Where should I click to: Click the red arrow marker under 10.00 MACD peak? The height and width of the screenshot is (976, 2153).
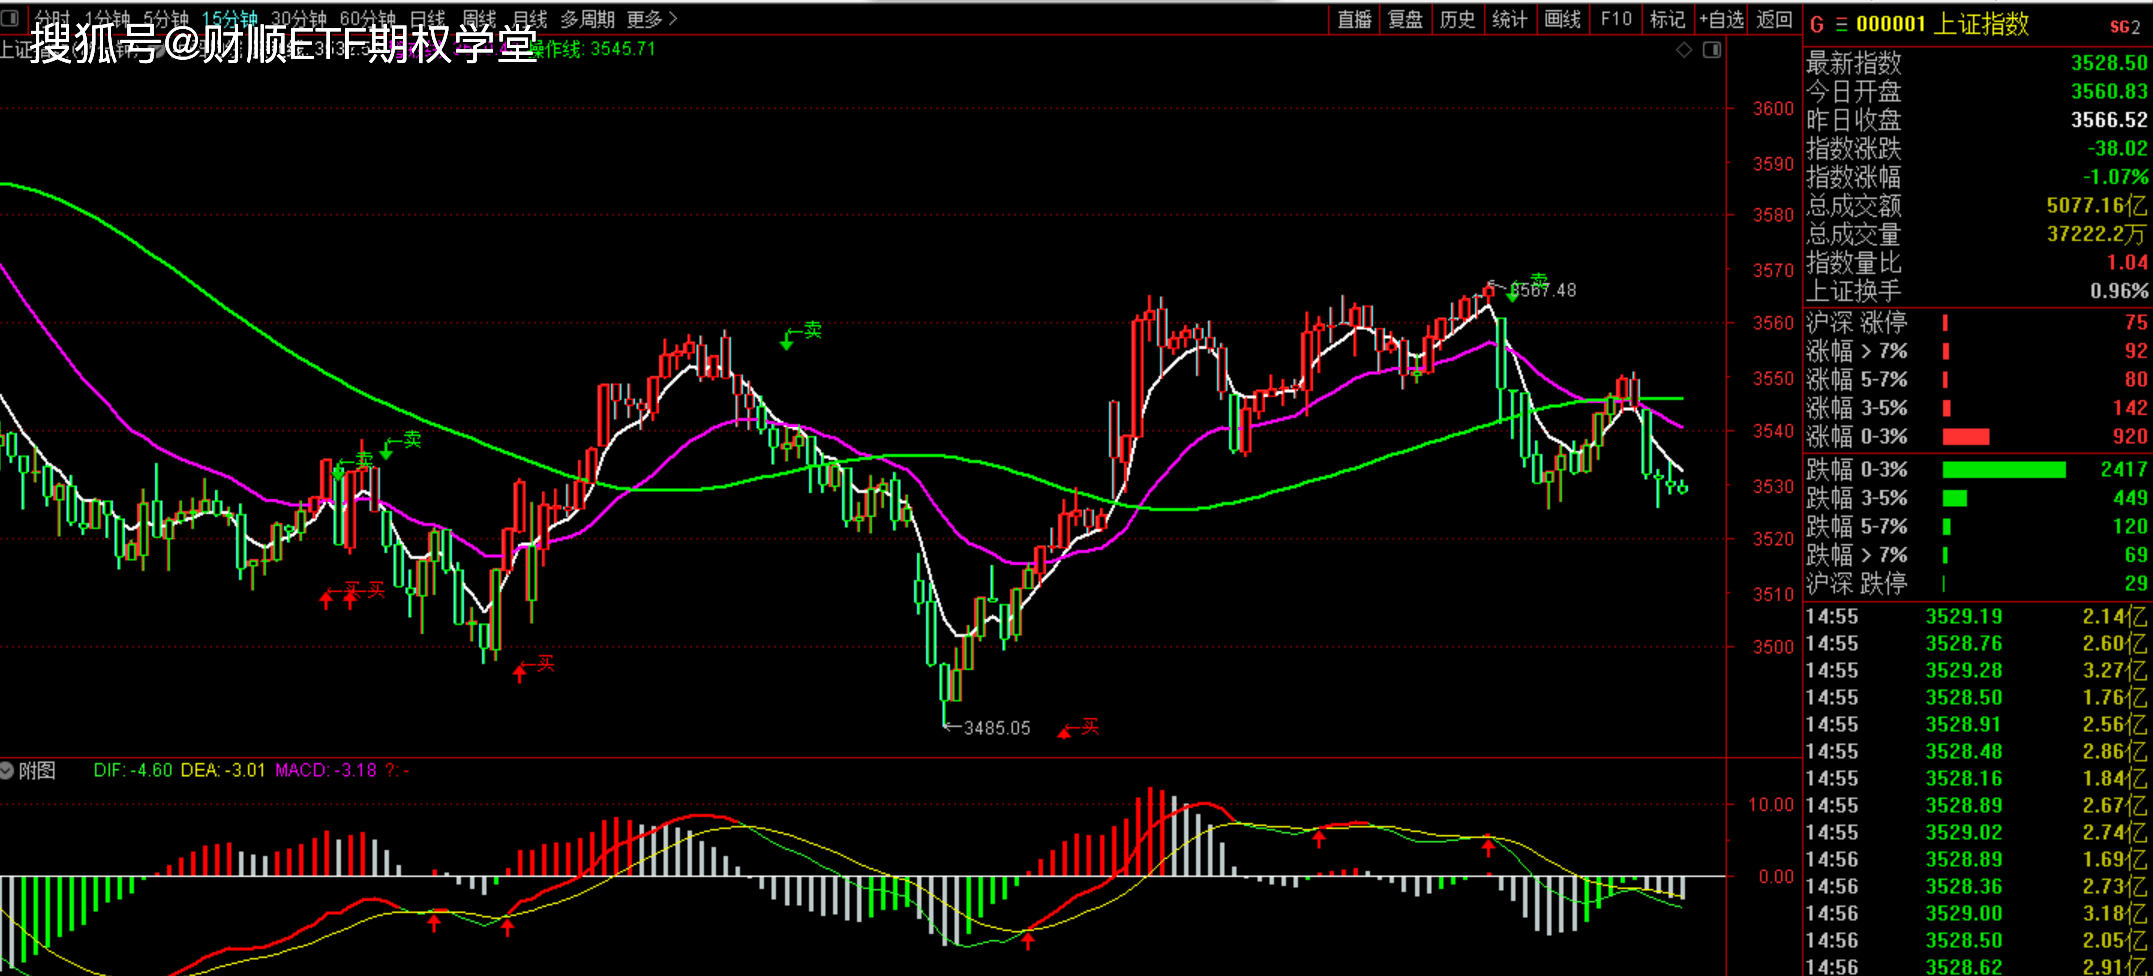click(1319, 838)
